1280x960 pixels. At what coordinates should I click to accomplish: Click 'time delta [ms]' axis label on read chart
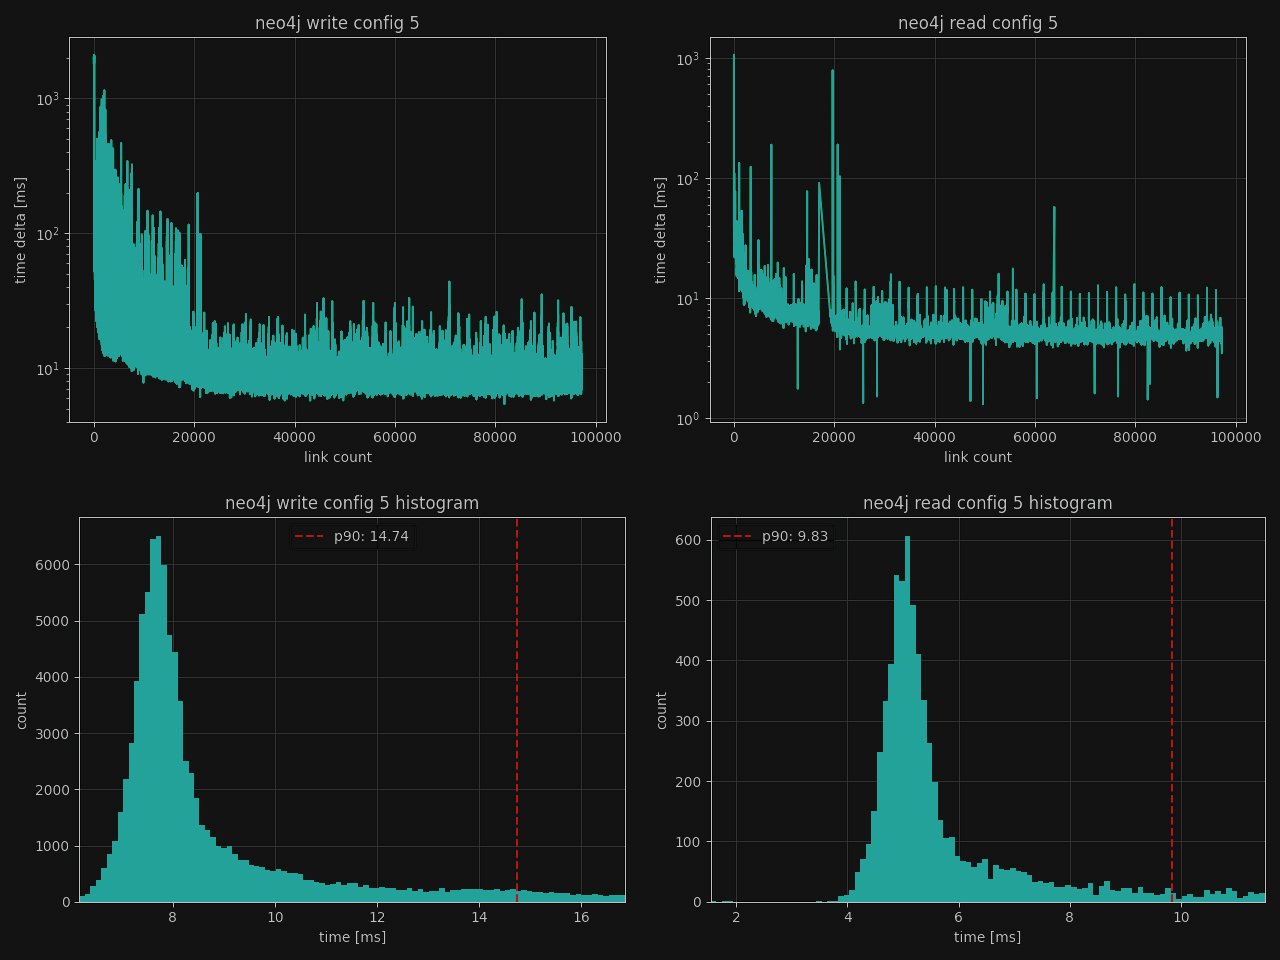point(660,230)
